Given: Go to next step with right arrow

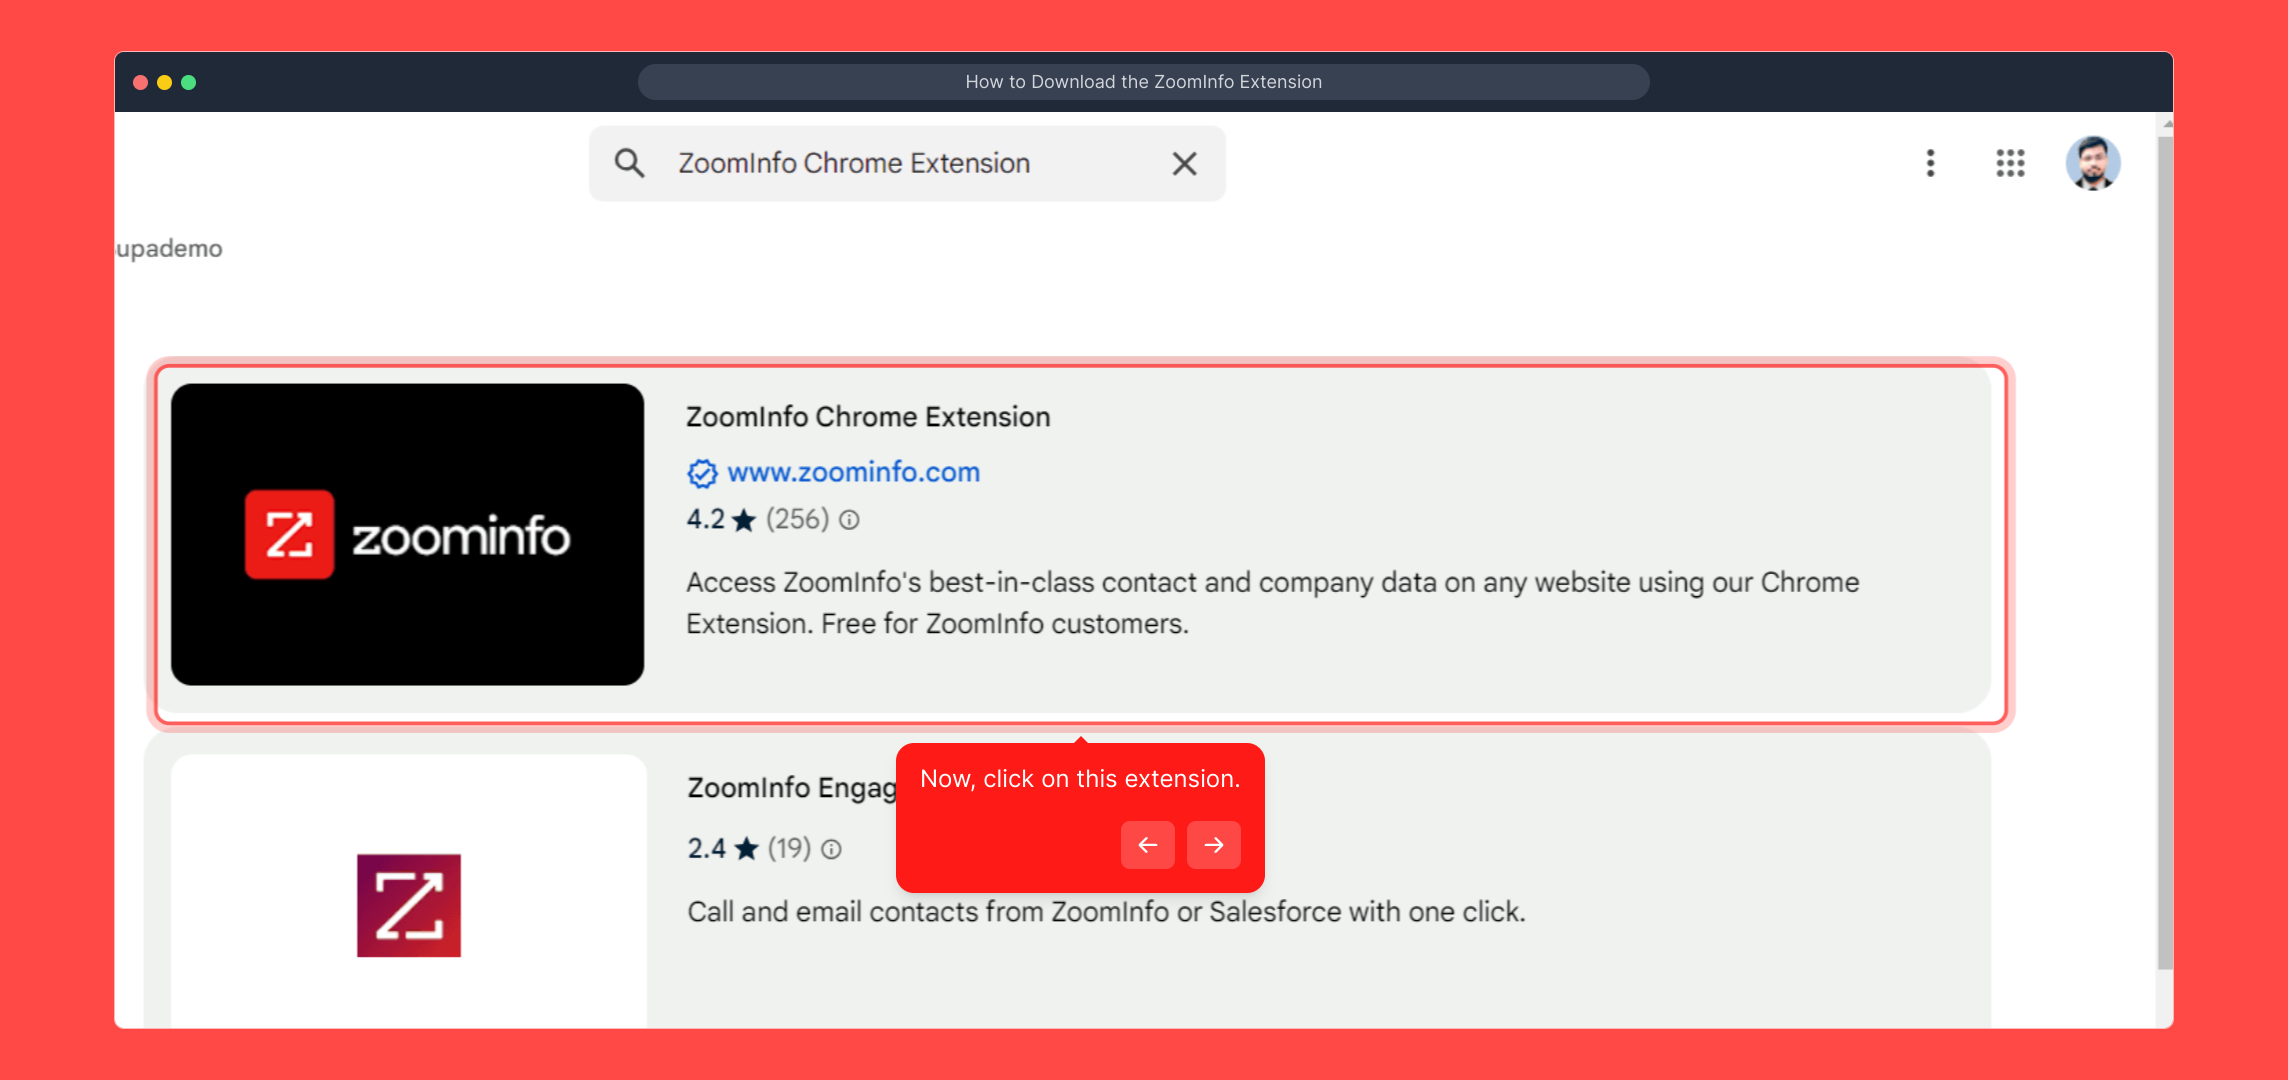Looking at the screenshot, I should [1213, 845].
